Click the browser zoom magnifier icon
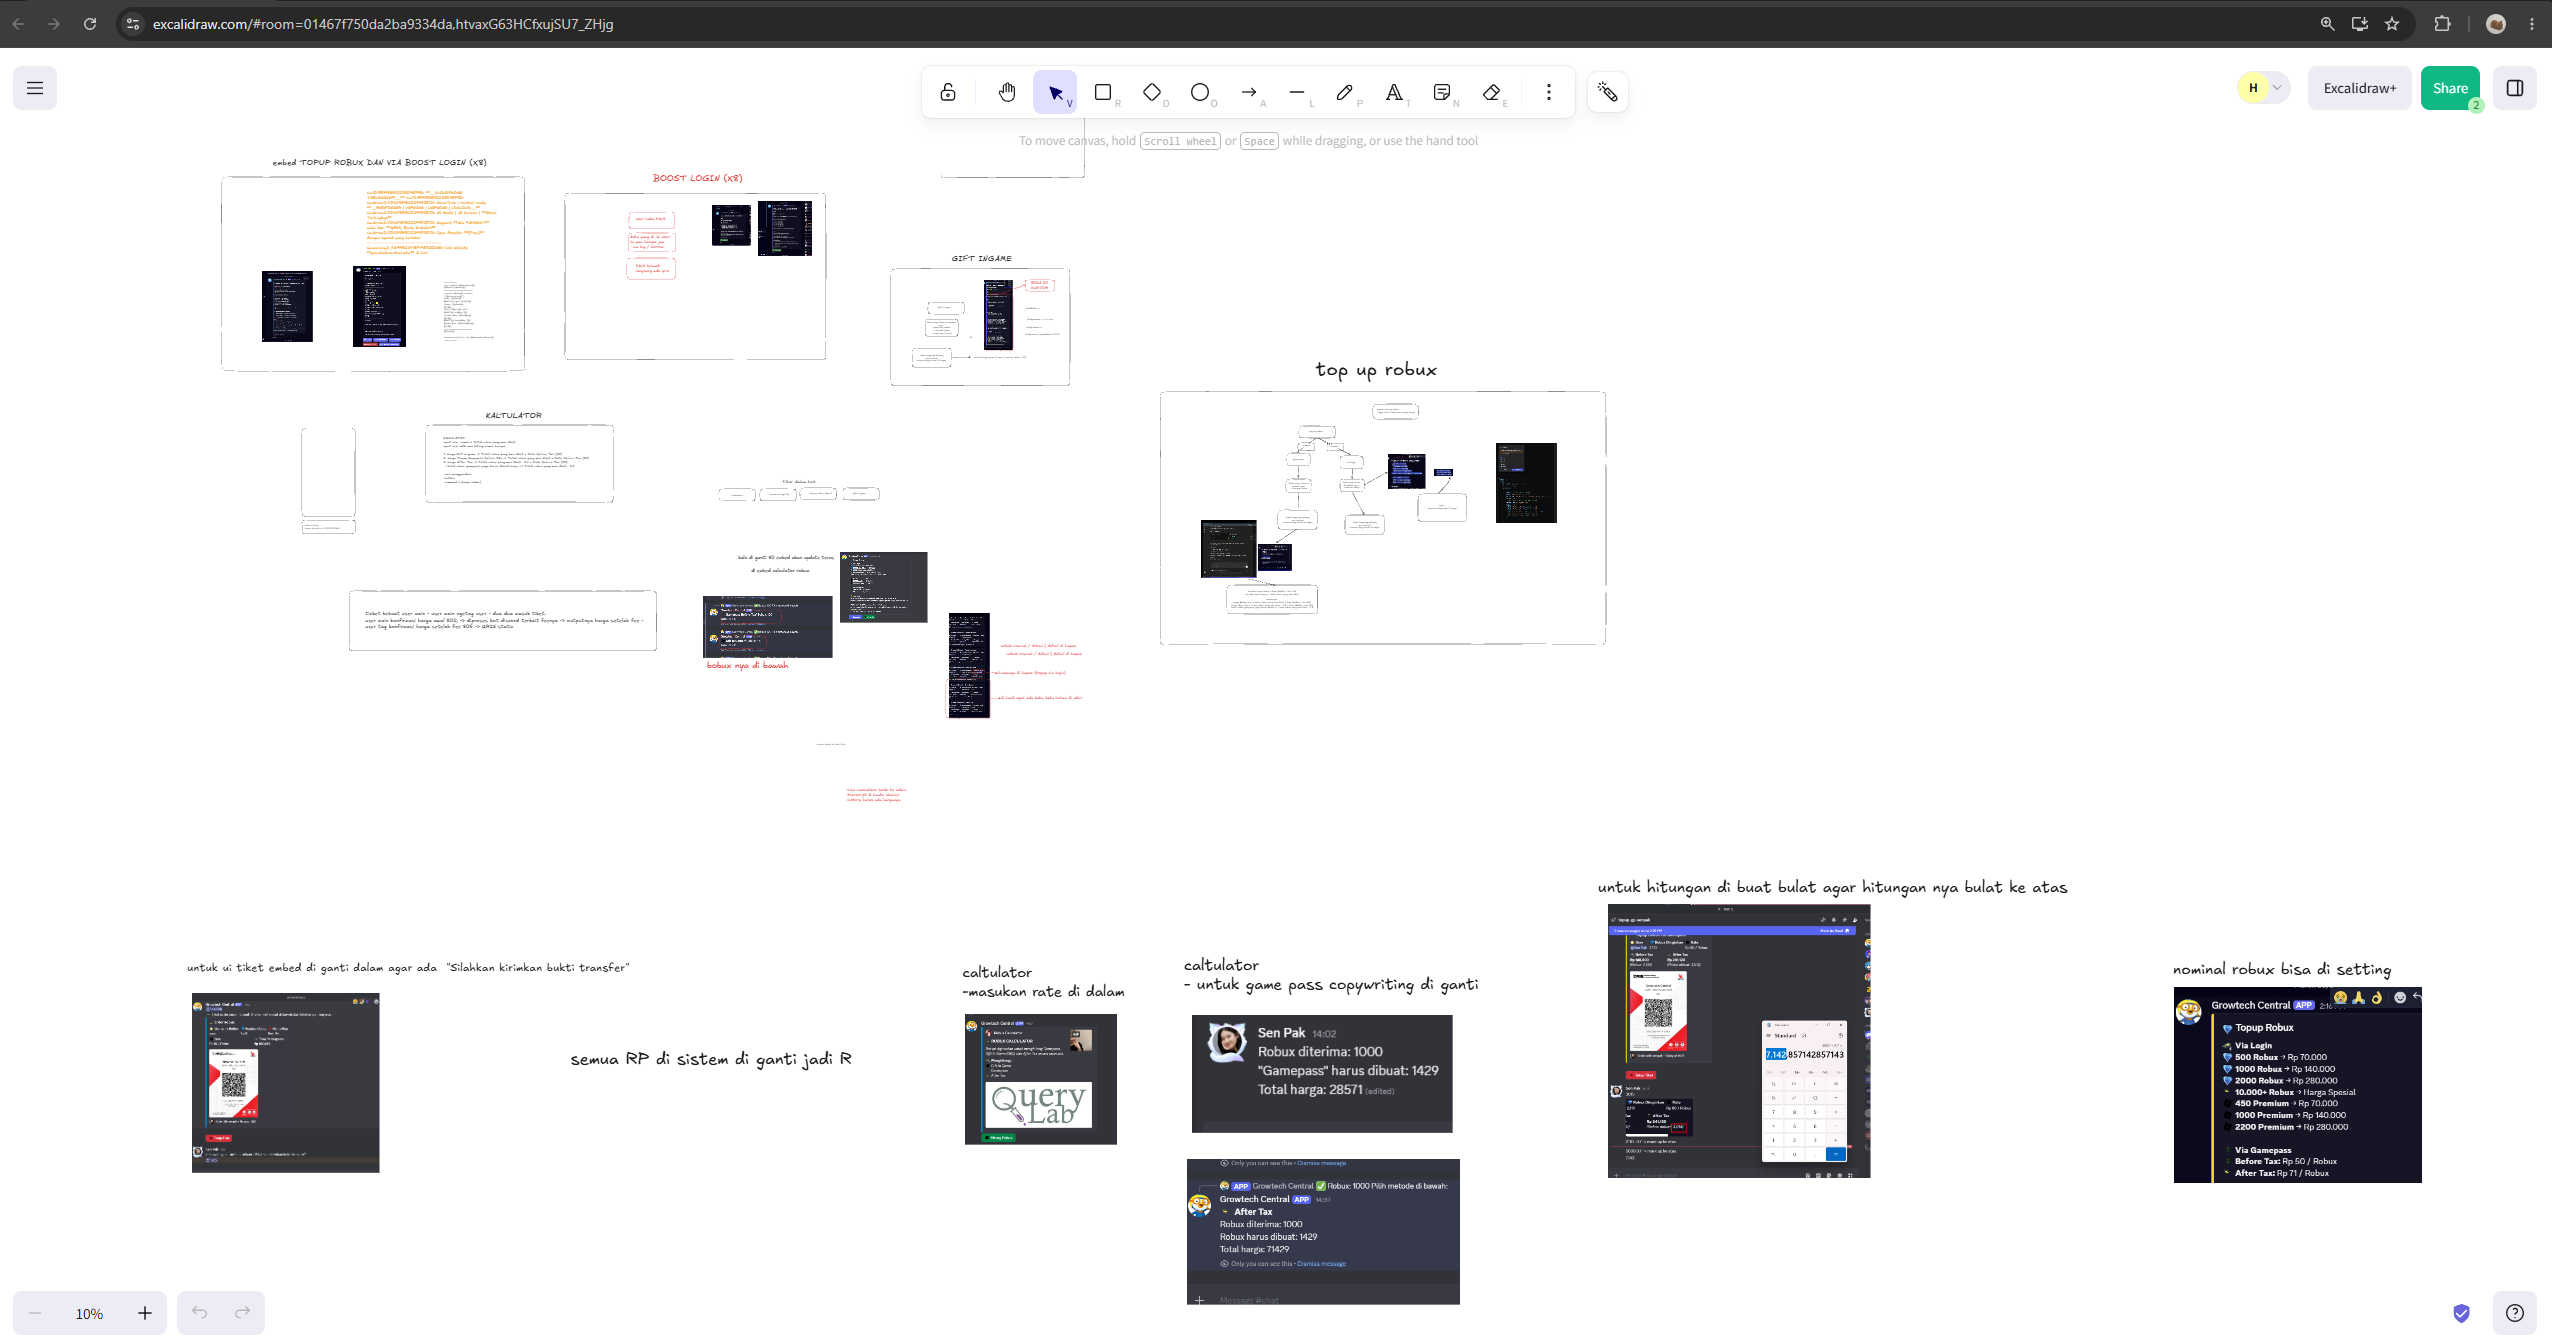The width and height of the screenshot is (2552, 1340). [2327, 24]
